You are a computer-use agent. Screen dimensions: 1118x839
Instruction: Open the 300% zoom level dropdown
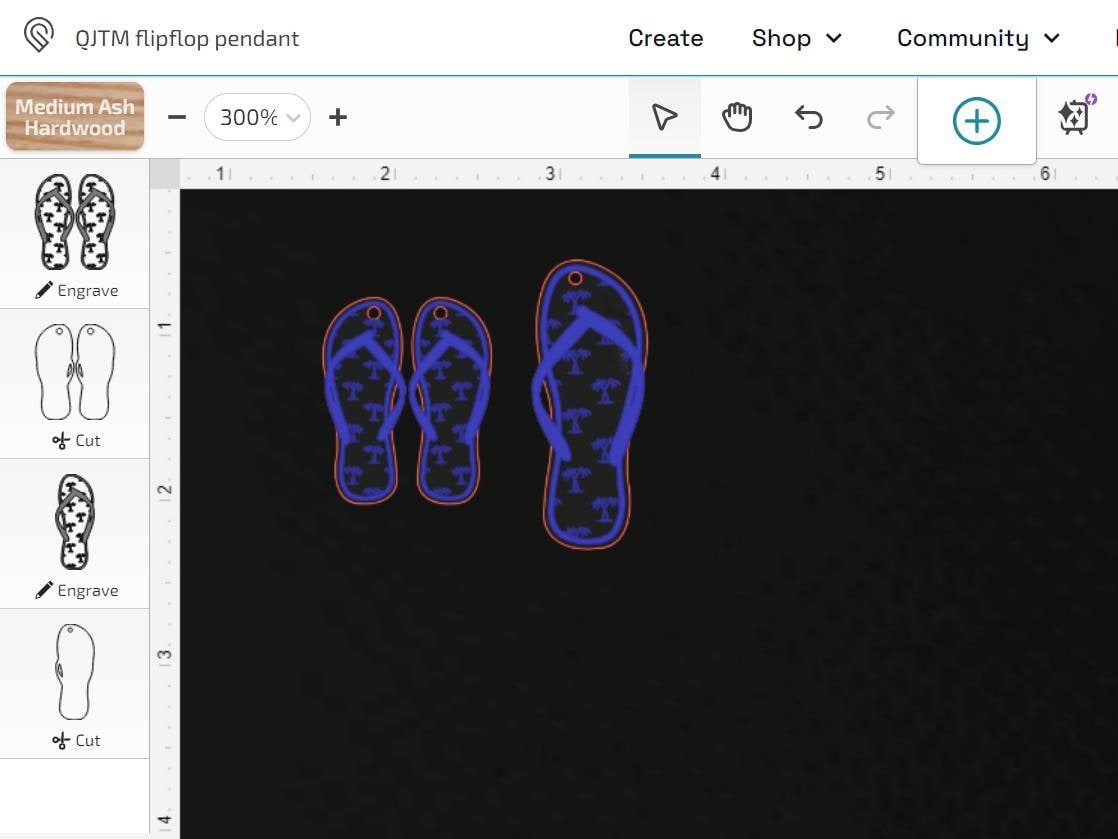pos(257,117)
